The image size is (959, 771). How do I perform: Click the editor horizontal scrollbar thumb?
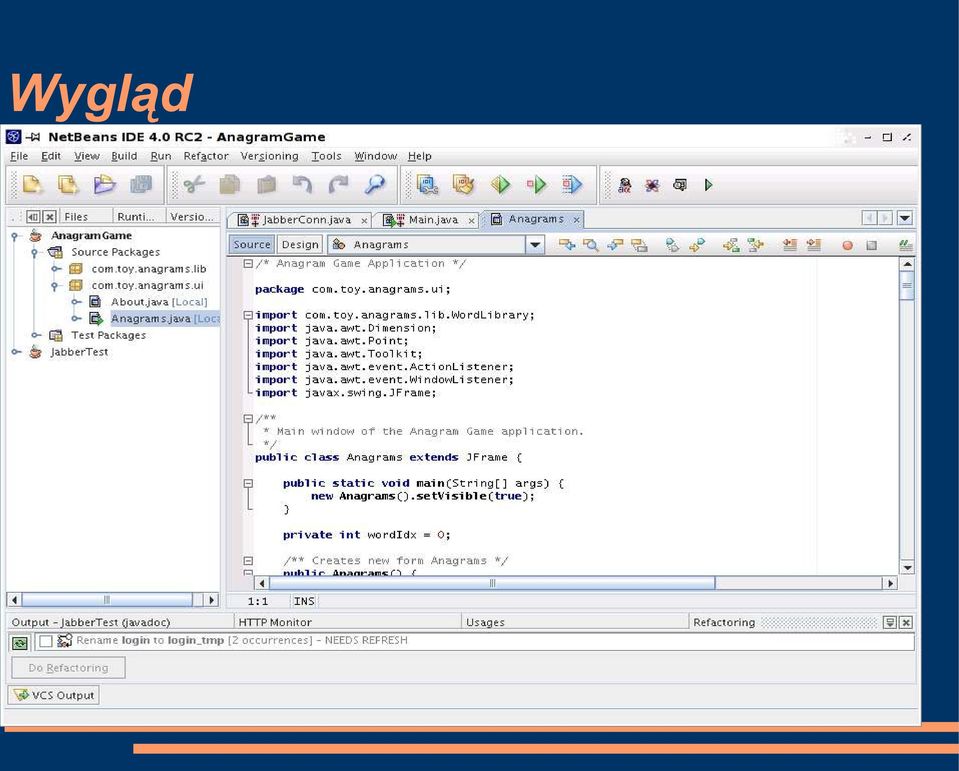[x=492, y=583]
